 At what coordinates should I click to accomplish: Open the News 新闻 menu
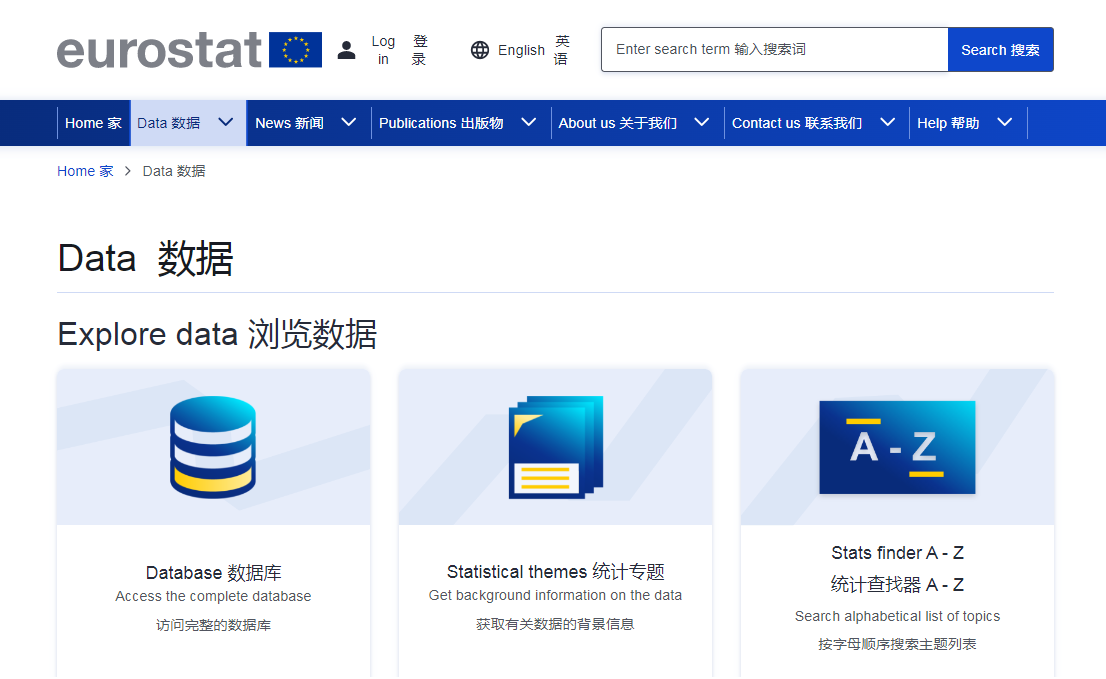click(287, 122)
